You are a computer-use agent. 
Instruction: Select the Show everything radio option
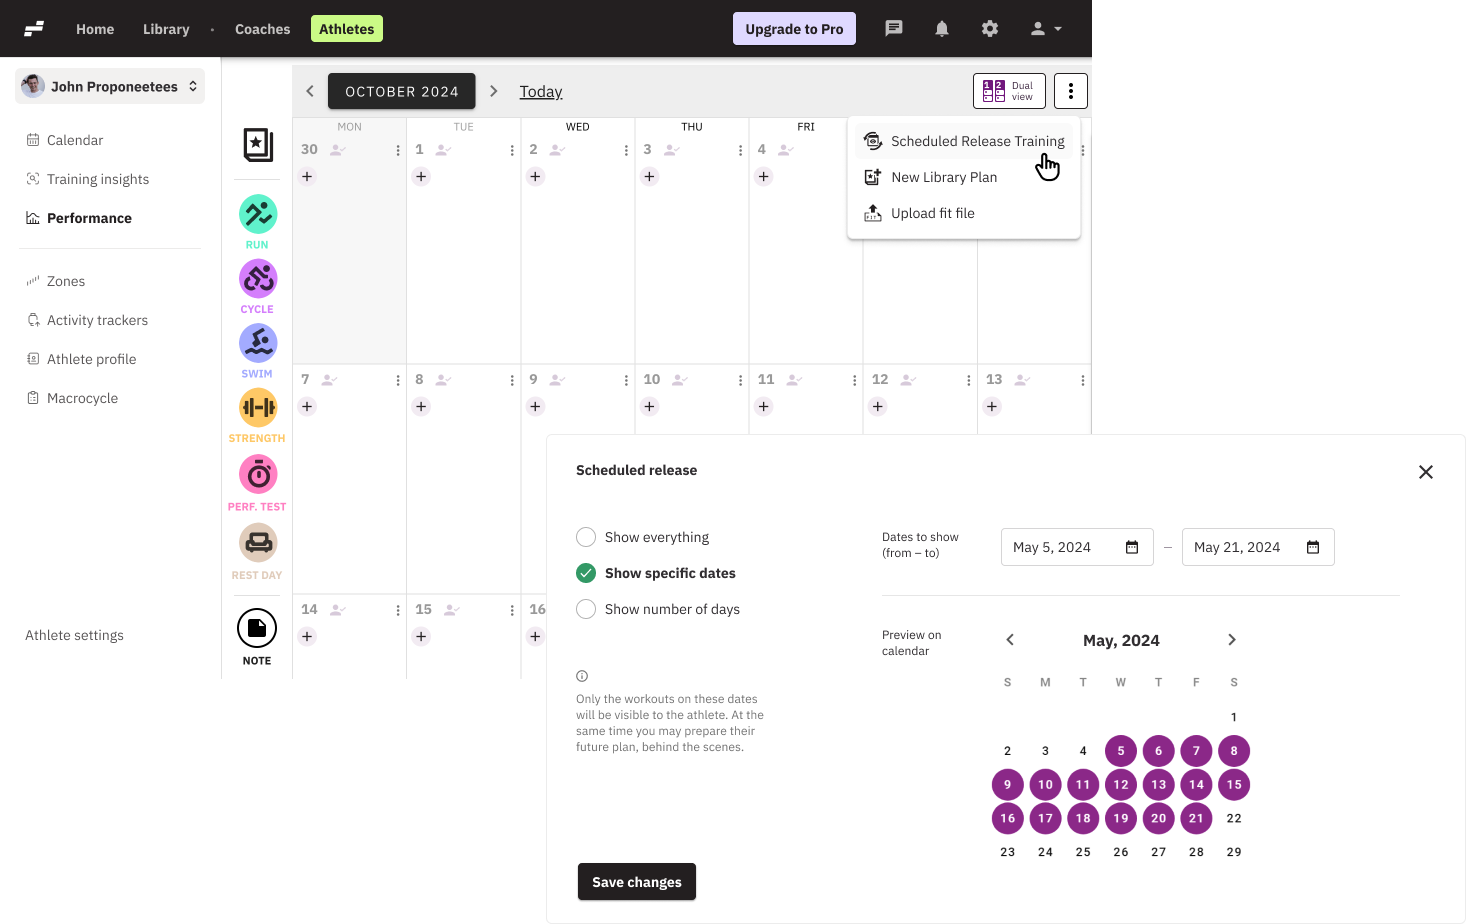point(586,537)
